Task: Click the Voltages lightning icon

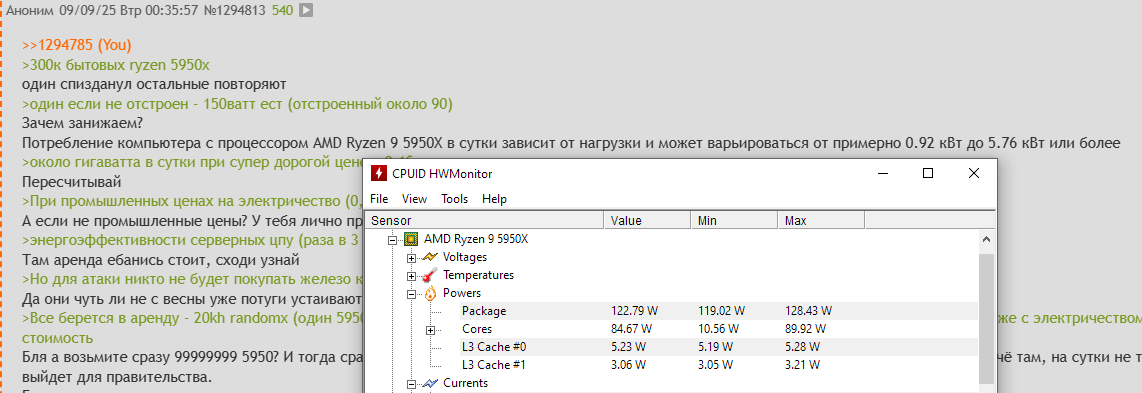Action: coord(430,257)
